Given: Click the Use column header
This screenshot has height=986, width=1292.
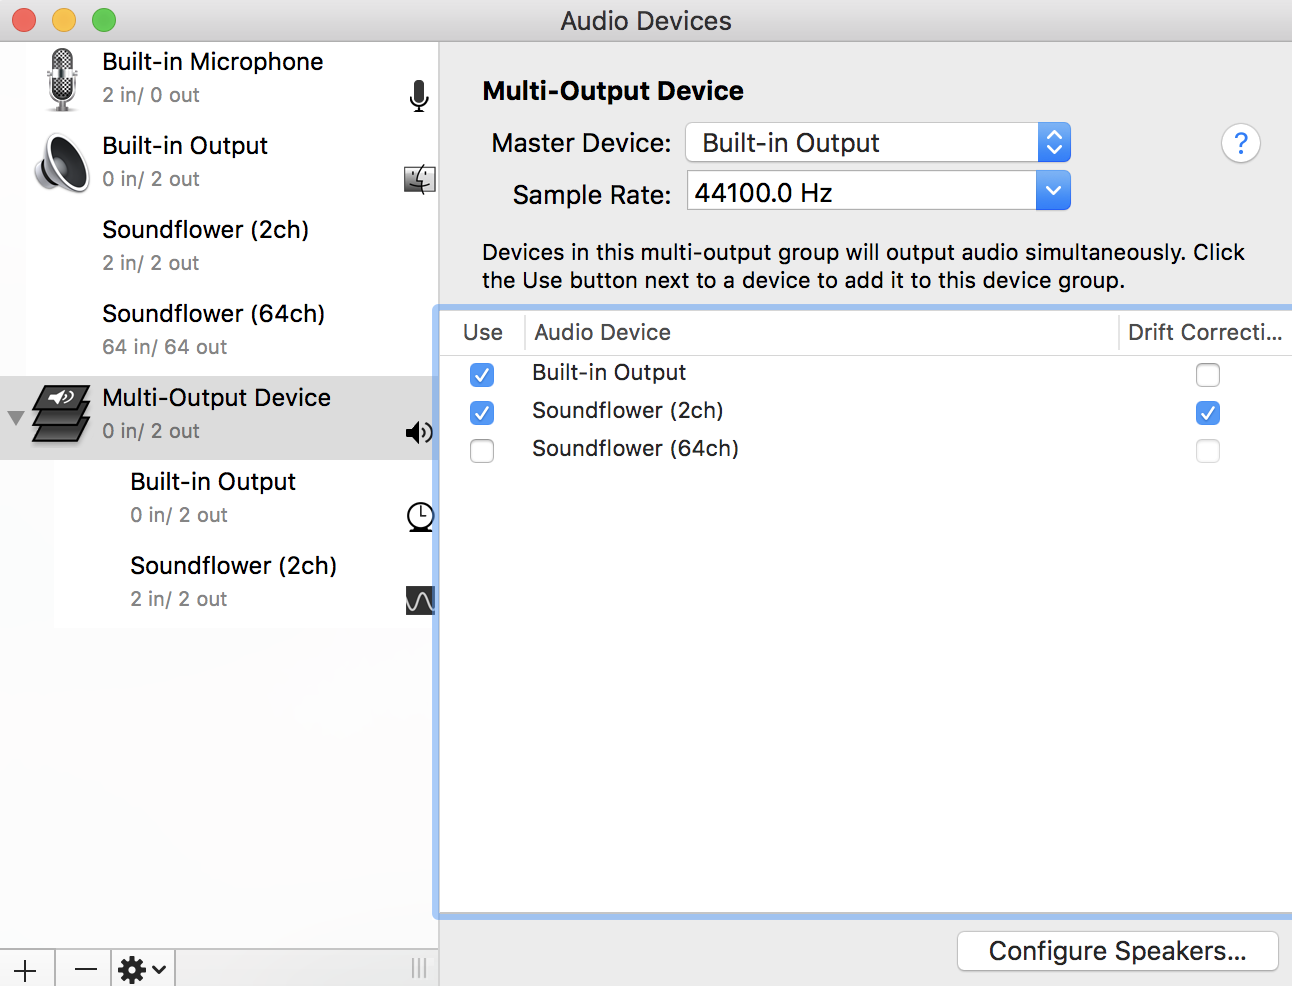Looking at the screenshot, I should point(483,333).
